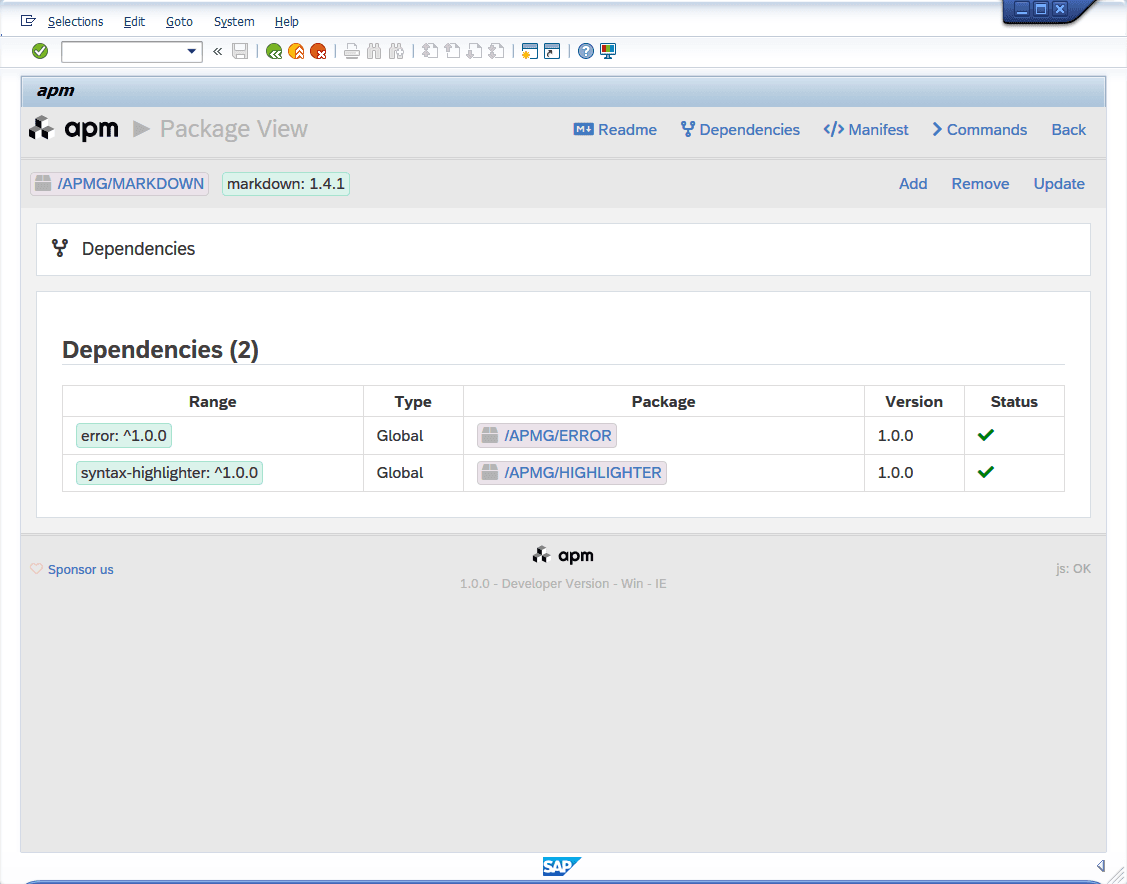Click the Save diskette icon
Viewport: 1127px width, 884px height.
click(x=240, y=51)
